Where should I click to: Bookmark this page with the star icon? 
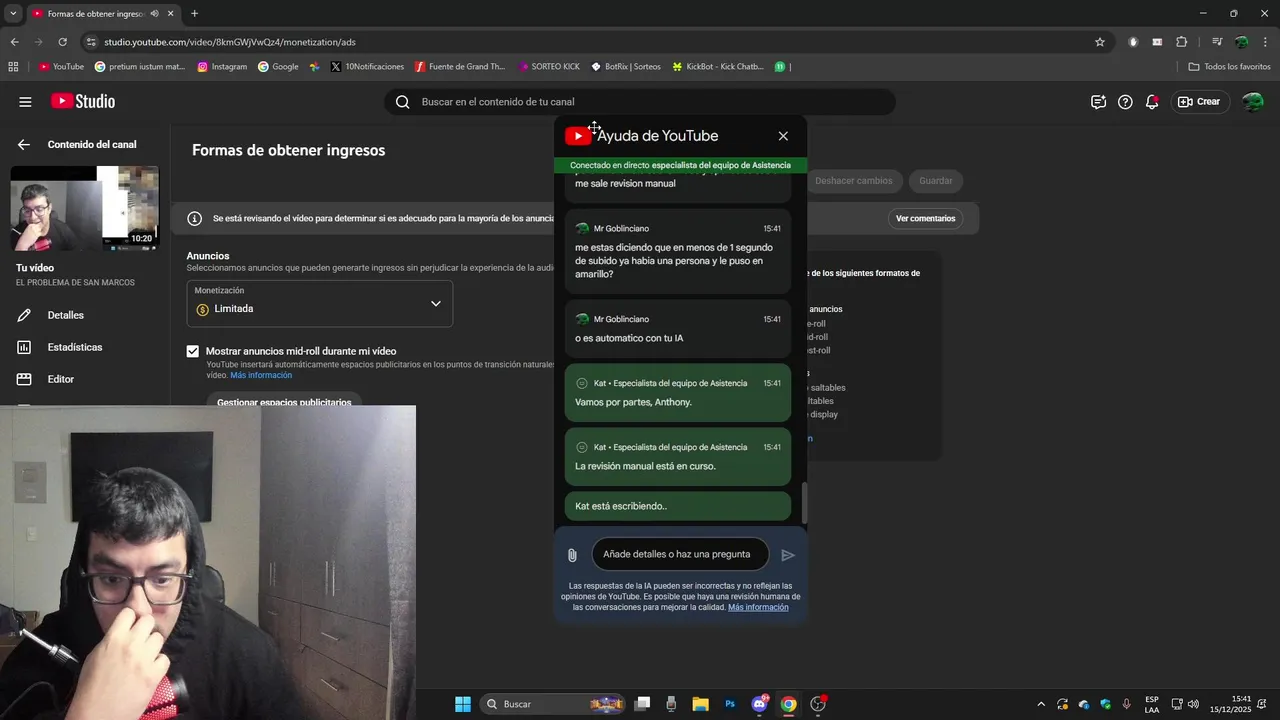(x=1100, y=42)
